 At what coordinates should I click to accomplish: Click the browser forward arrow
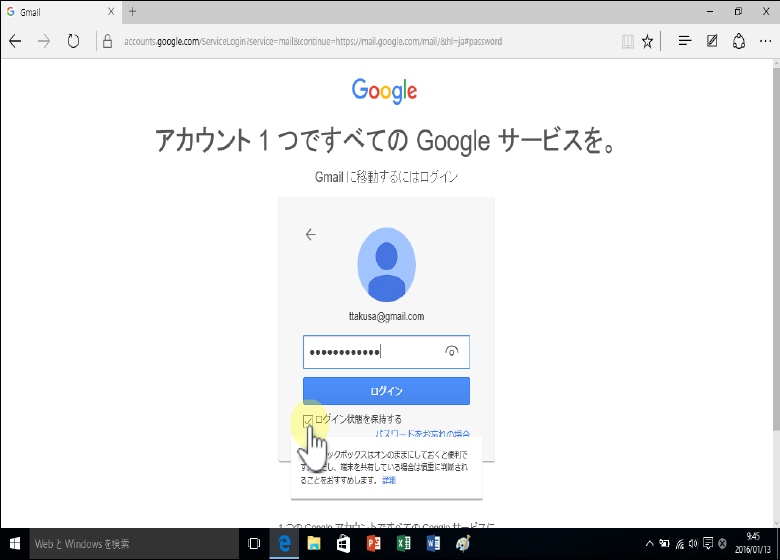44,41
